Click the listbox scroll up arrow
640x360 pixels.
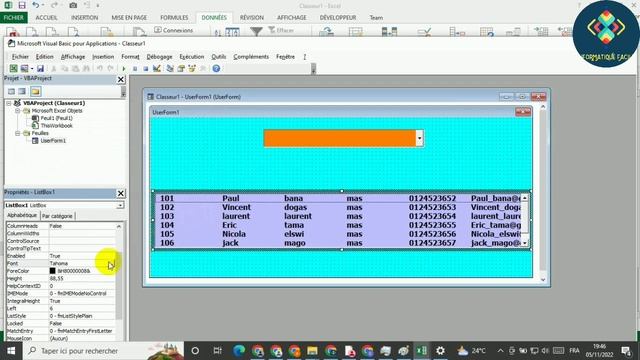click(524, 198)
